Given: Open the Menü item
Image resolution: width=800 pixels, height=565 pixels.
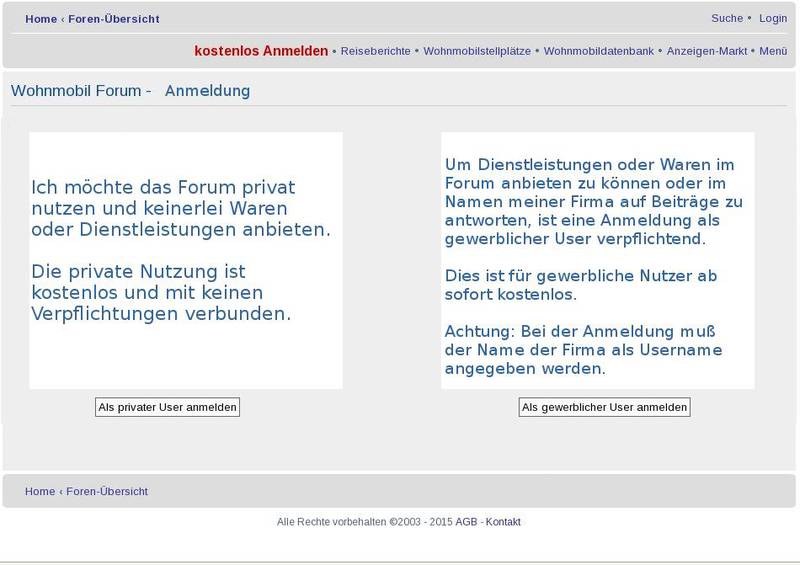Looking at the screenshot, I should point(773,51).
